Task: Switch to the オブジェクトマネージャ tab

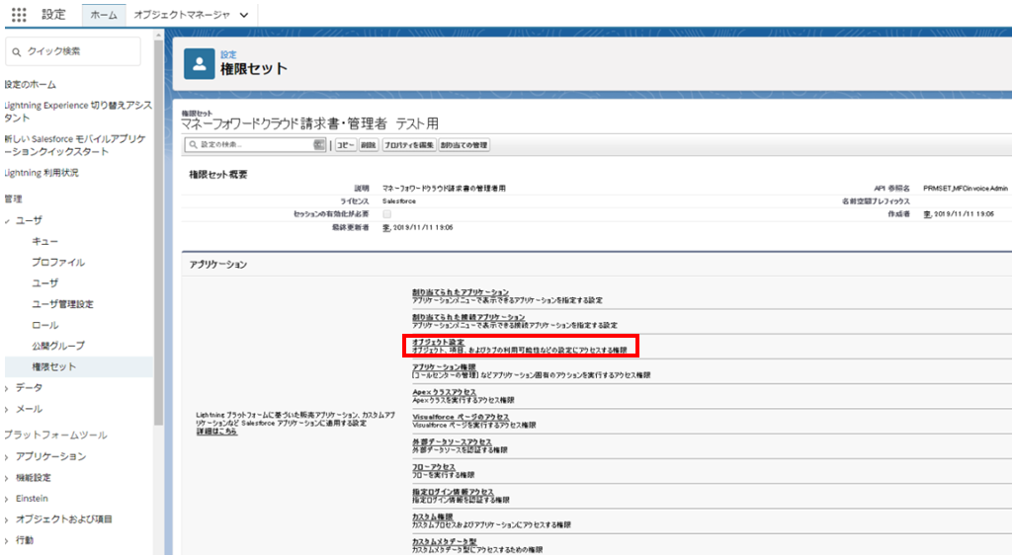Action: 181,15
